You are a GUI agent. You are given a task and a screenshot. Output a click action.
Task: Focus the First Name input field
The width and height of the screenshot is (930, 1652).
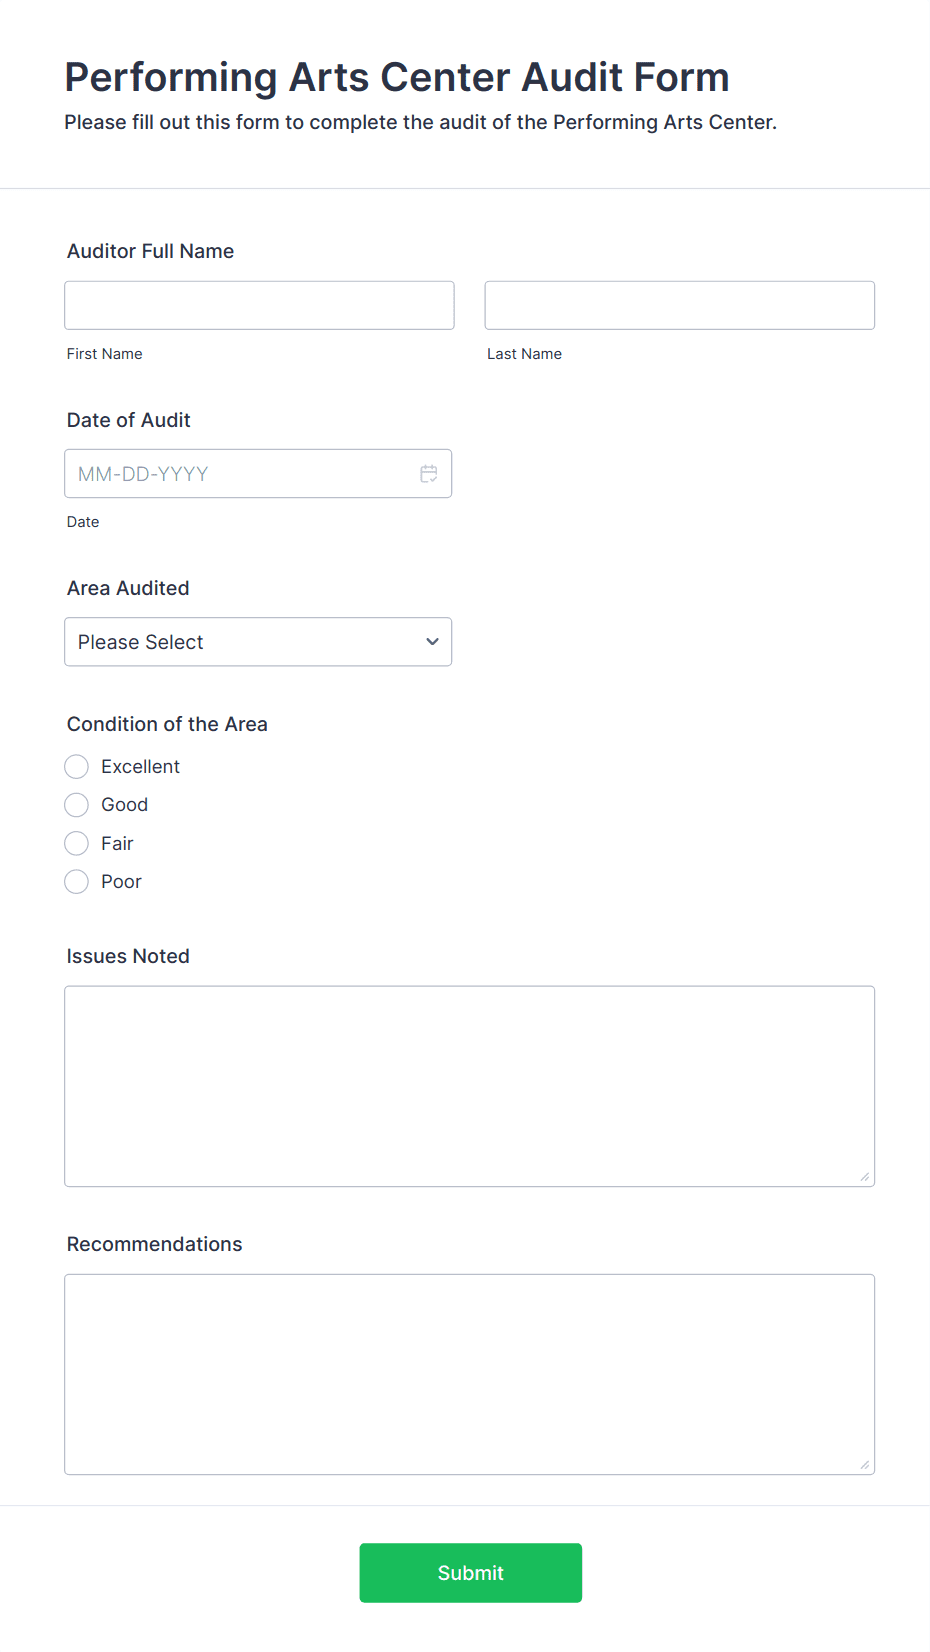pyautogui.click(x=259, y=305)
